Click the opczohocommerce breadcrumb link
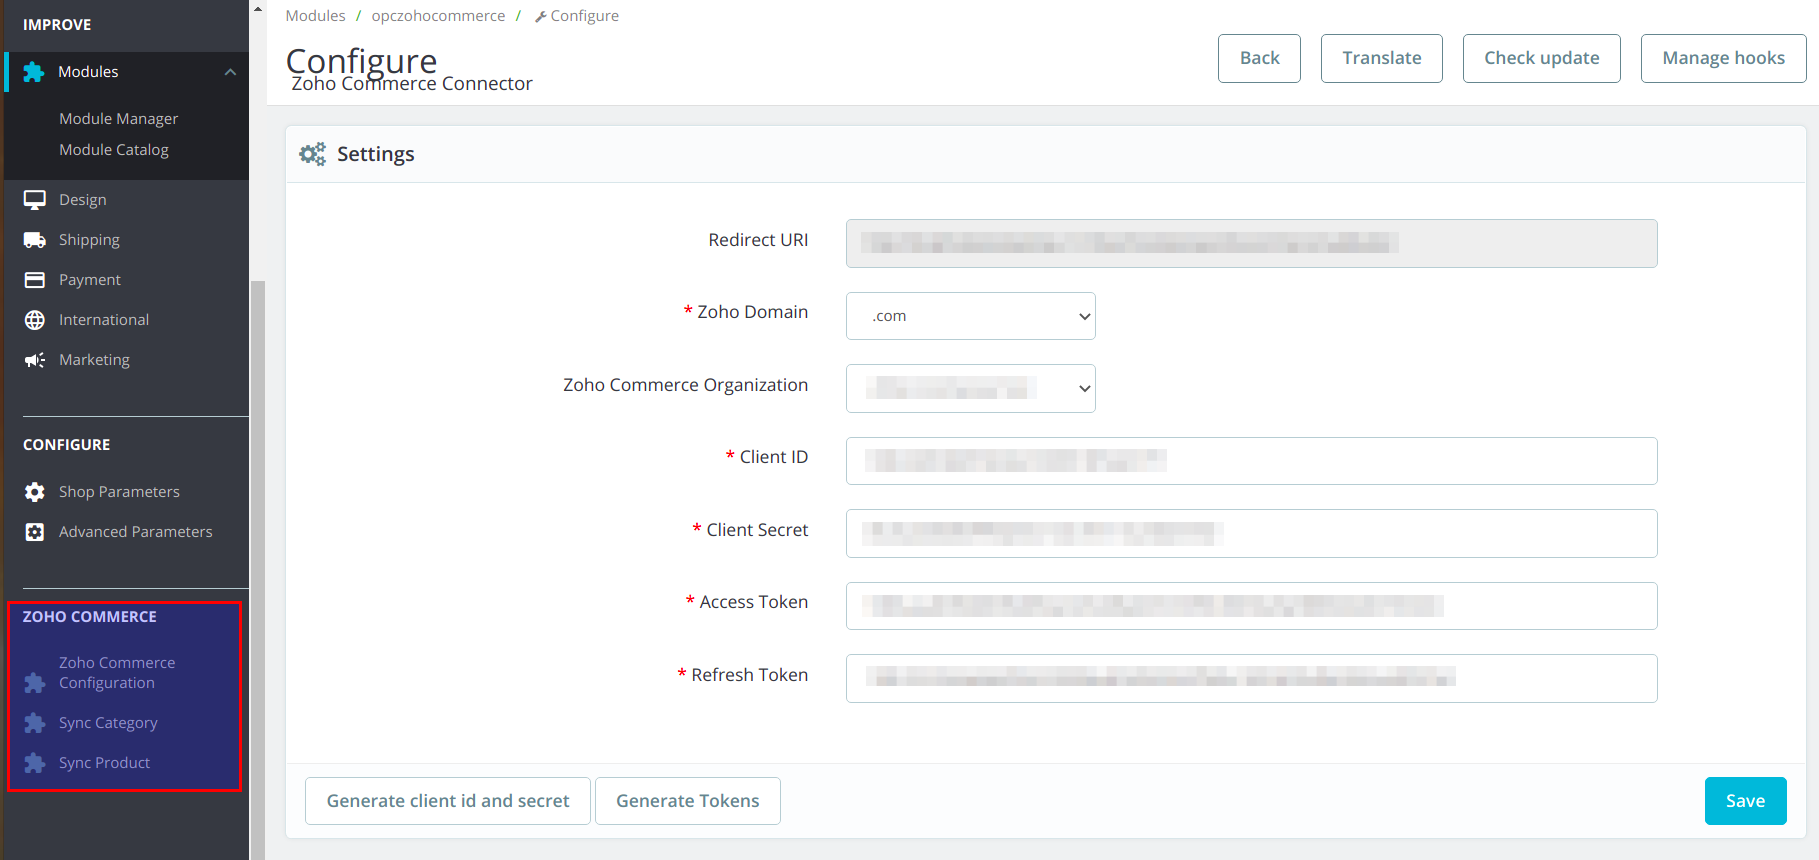The width and height of the screenshot is (1819, 860). (438, 16)
